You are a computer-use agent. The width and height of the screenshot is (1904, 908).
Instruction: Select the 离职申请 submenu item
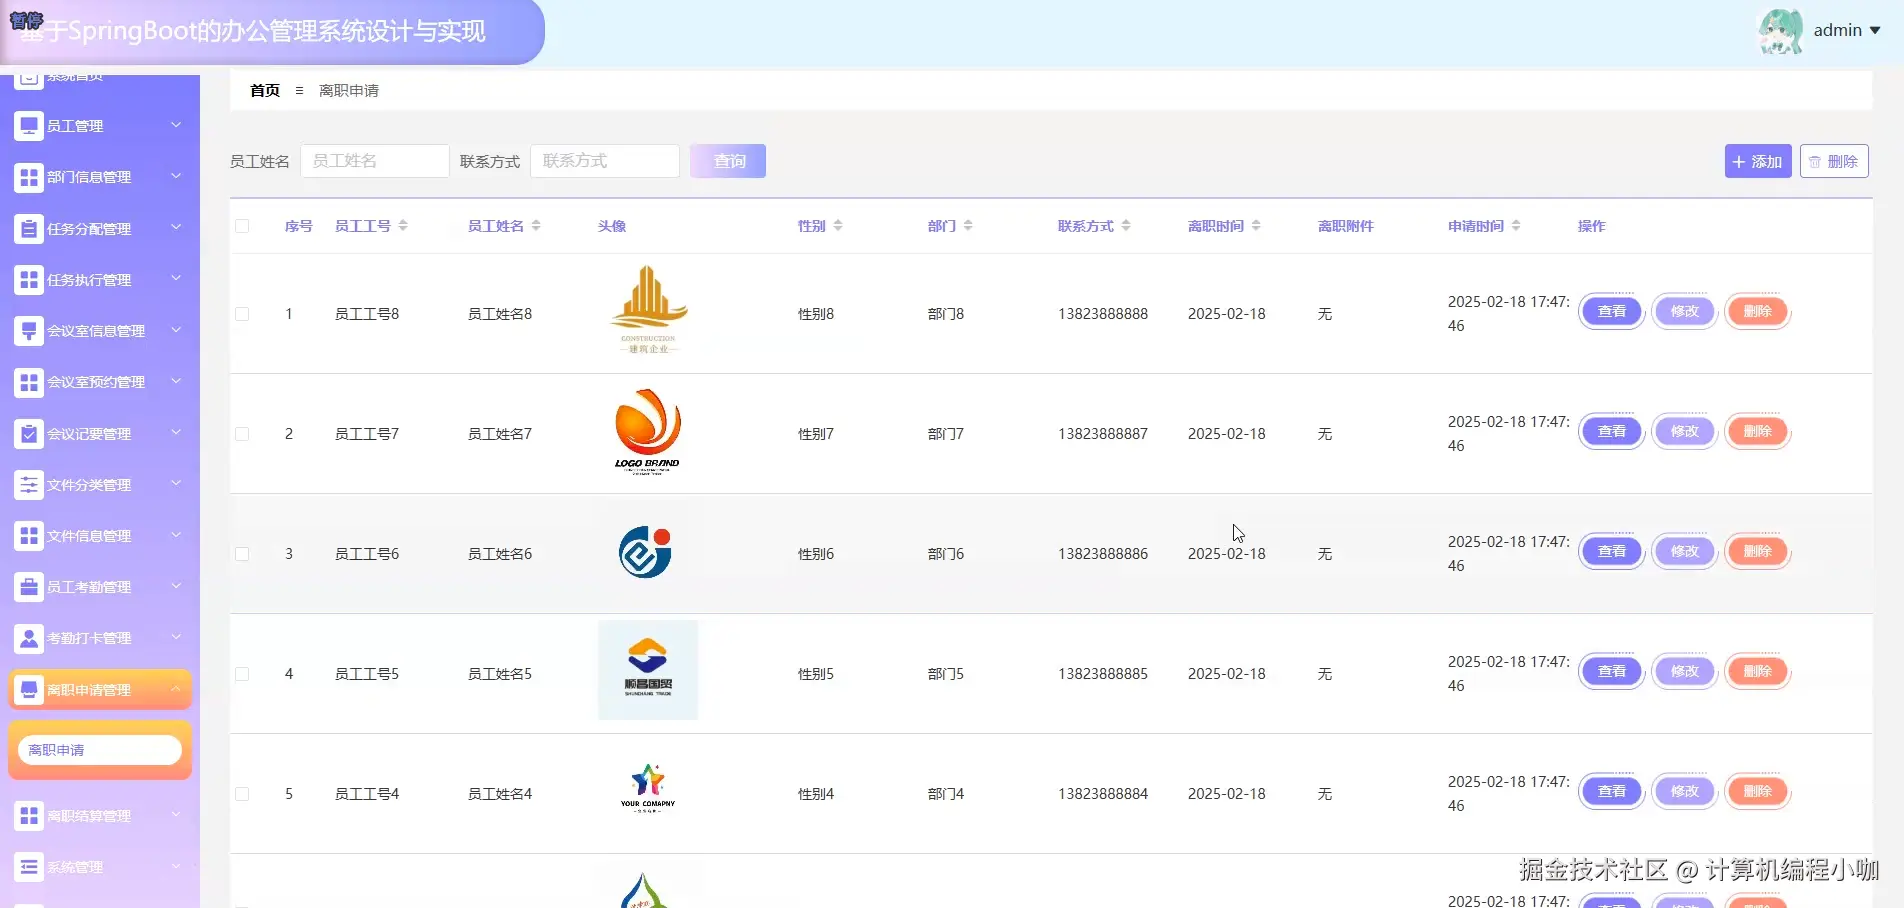(x=100, y=750)
